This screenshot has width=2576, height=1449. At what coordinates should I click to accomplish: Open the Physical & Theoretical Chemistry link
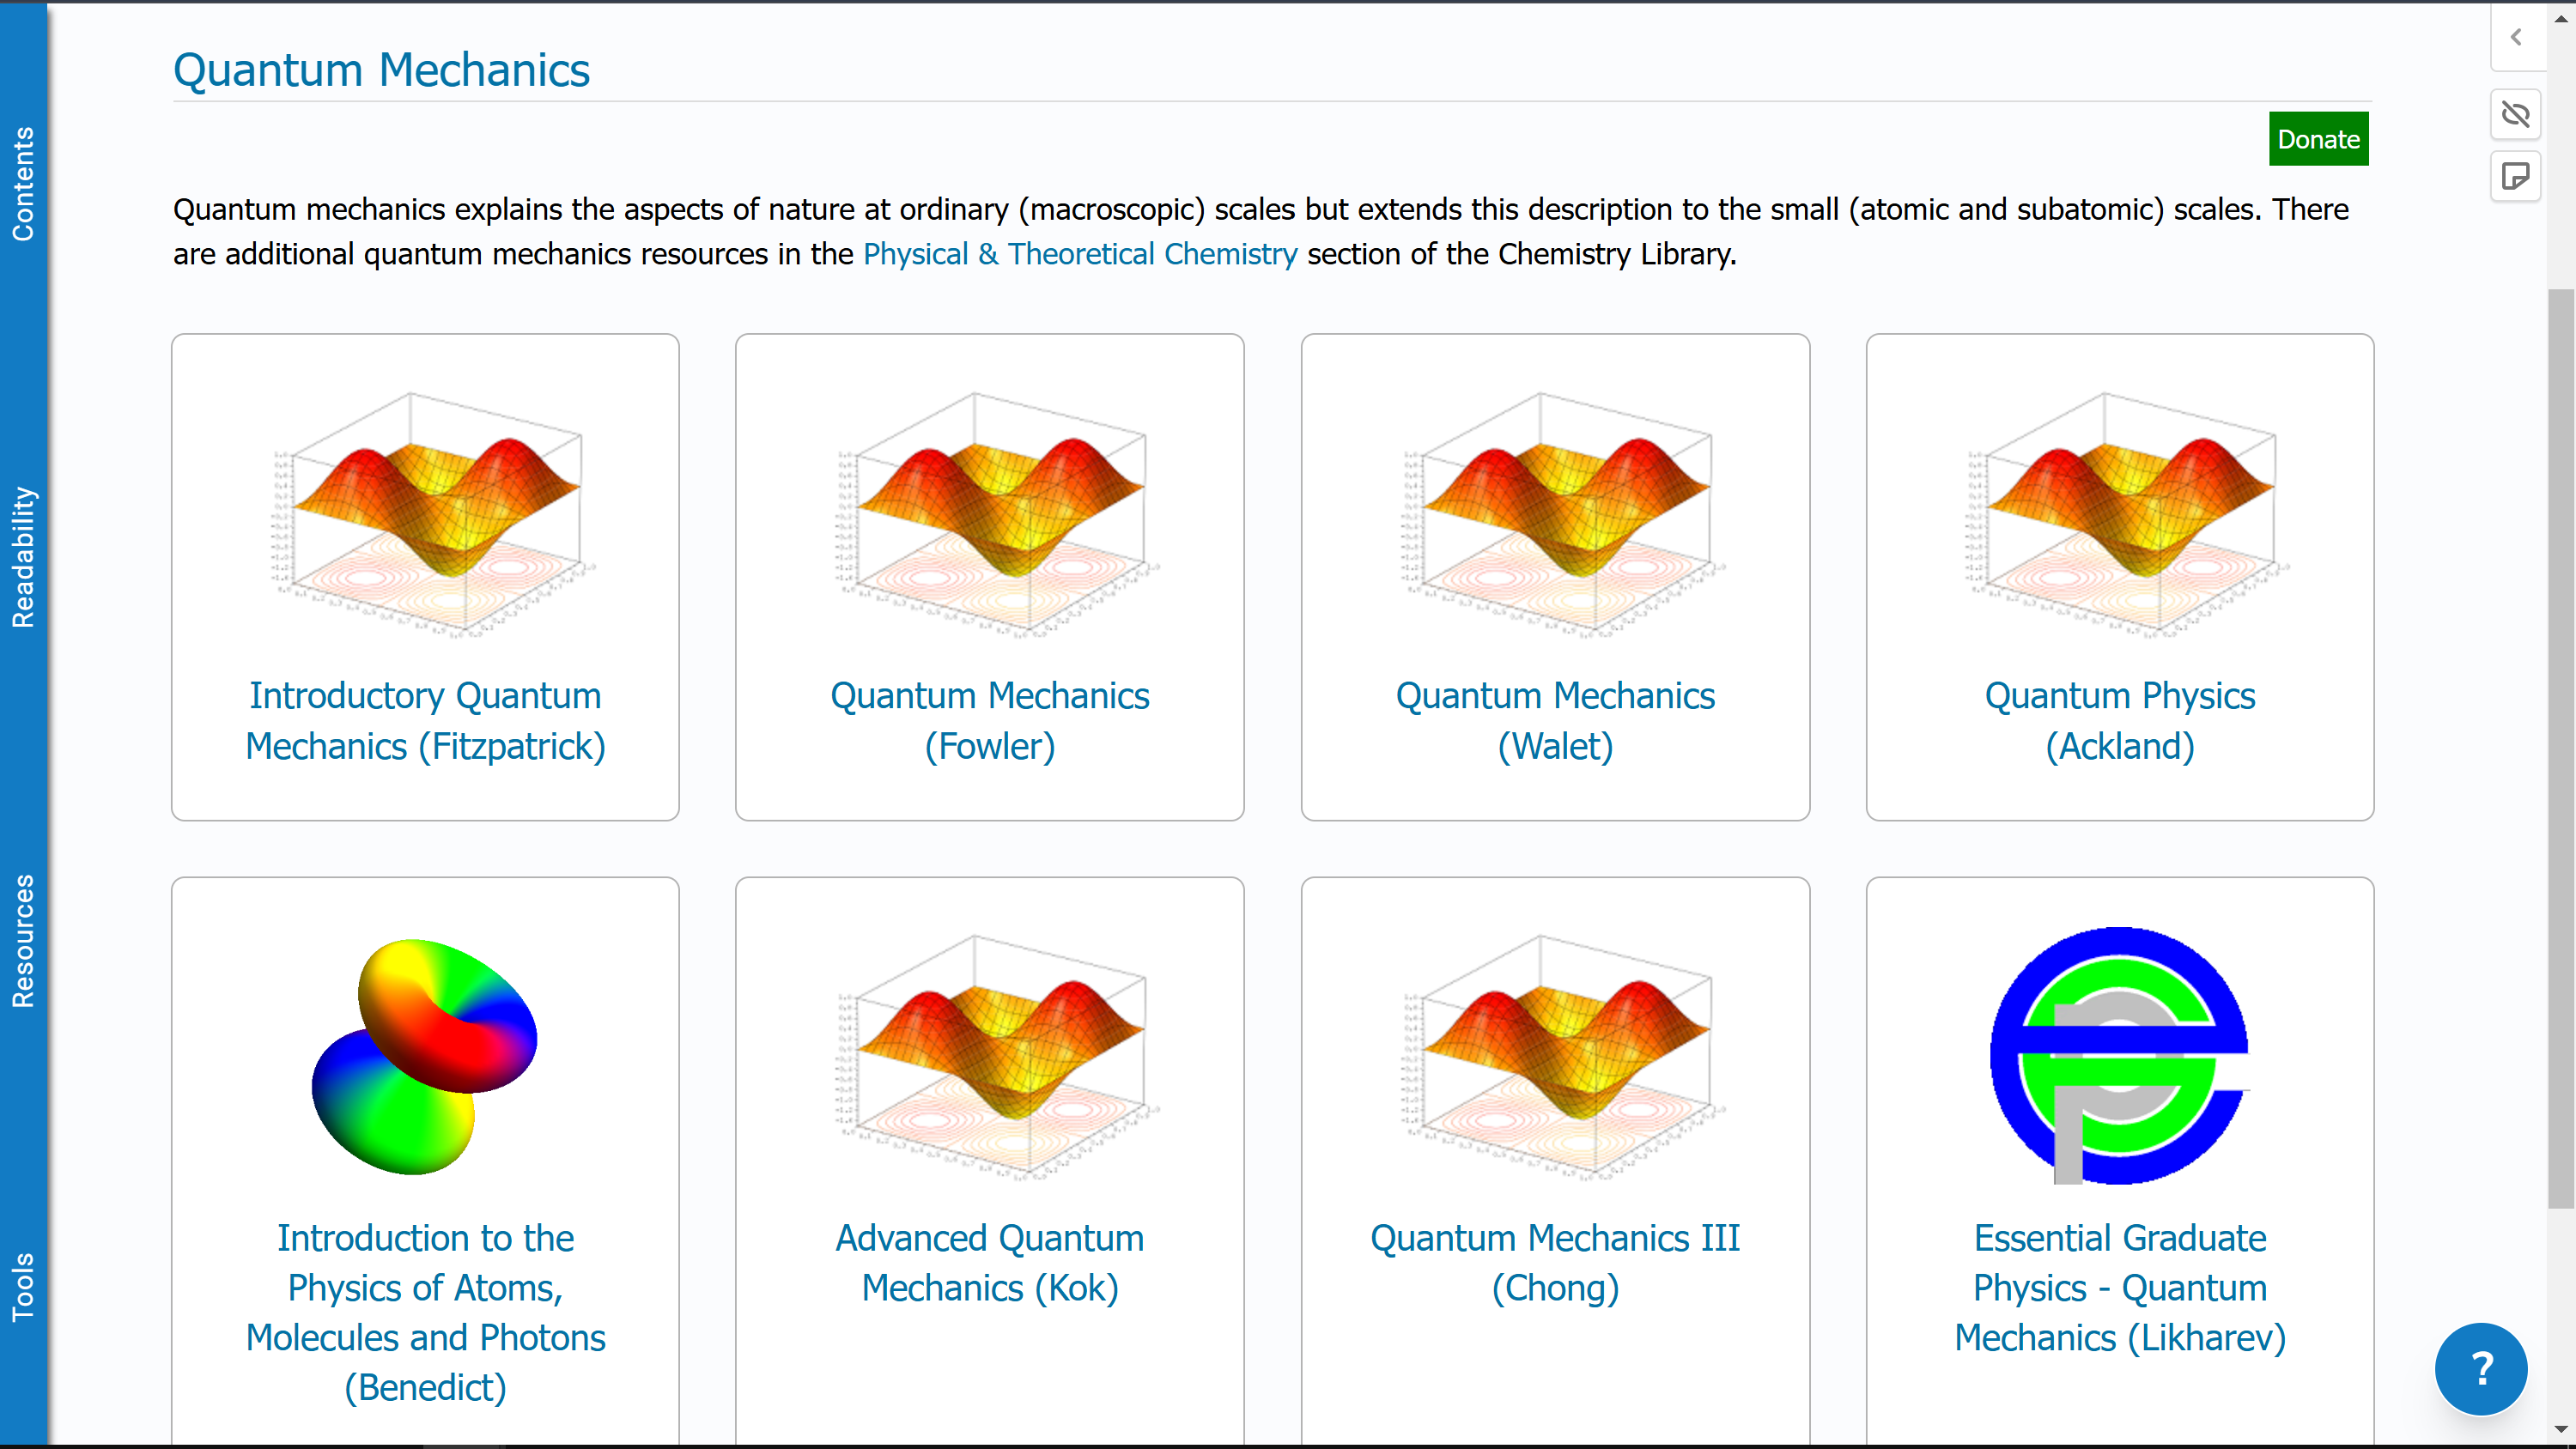[x=1080, y=254]
